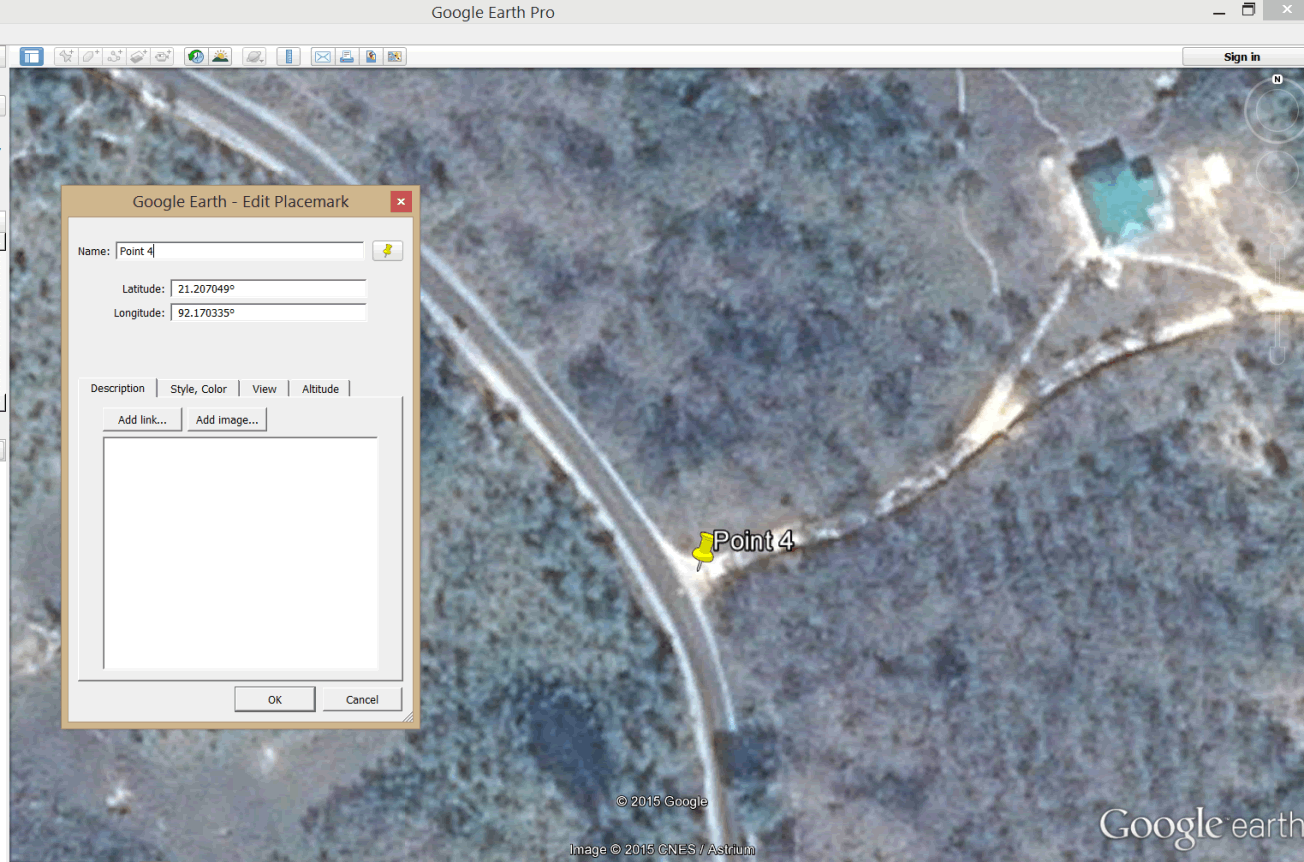
Task: Click the Email toolbar icon
Action: click(x=322, y=56)
